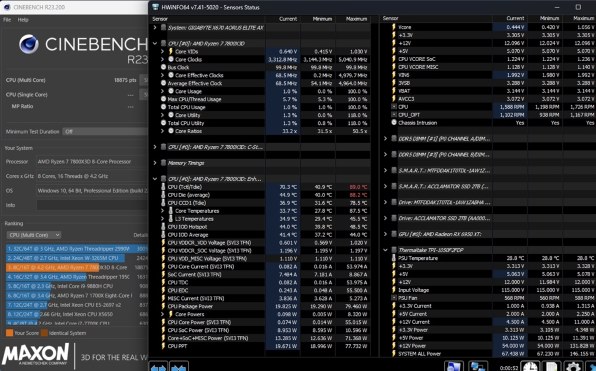Click the logging document icon
This screenshot has width=596, height=371.
click(552, 367)
